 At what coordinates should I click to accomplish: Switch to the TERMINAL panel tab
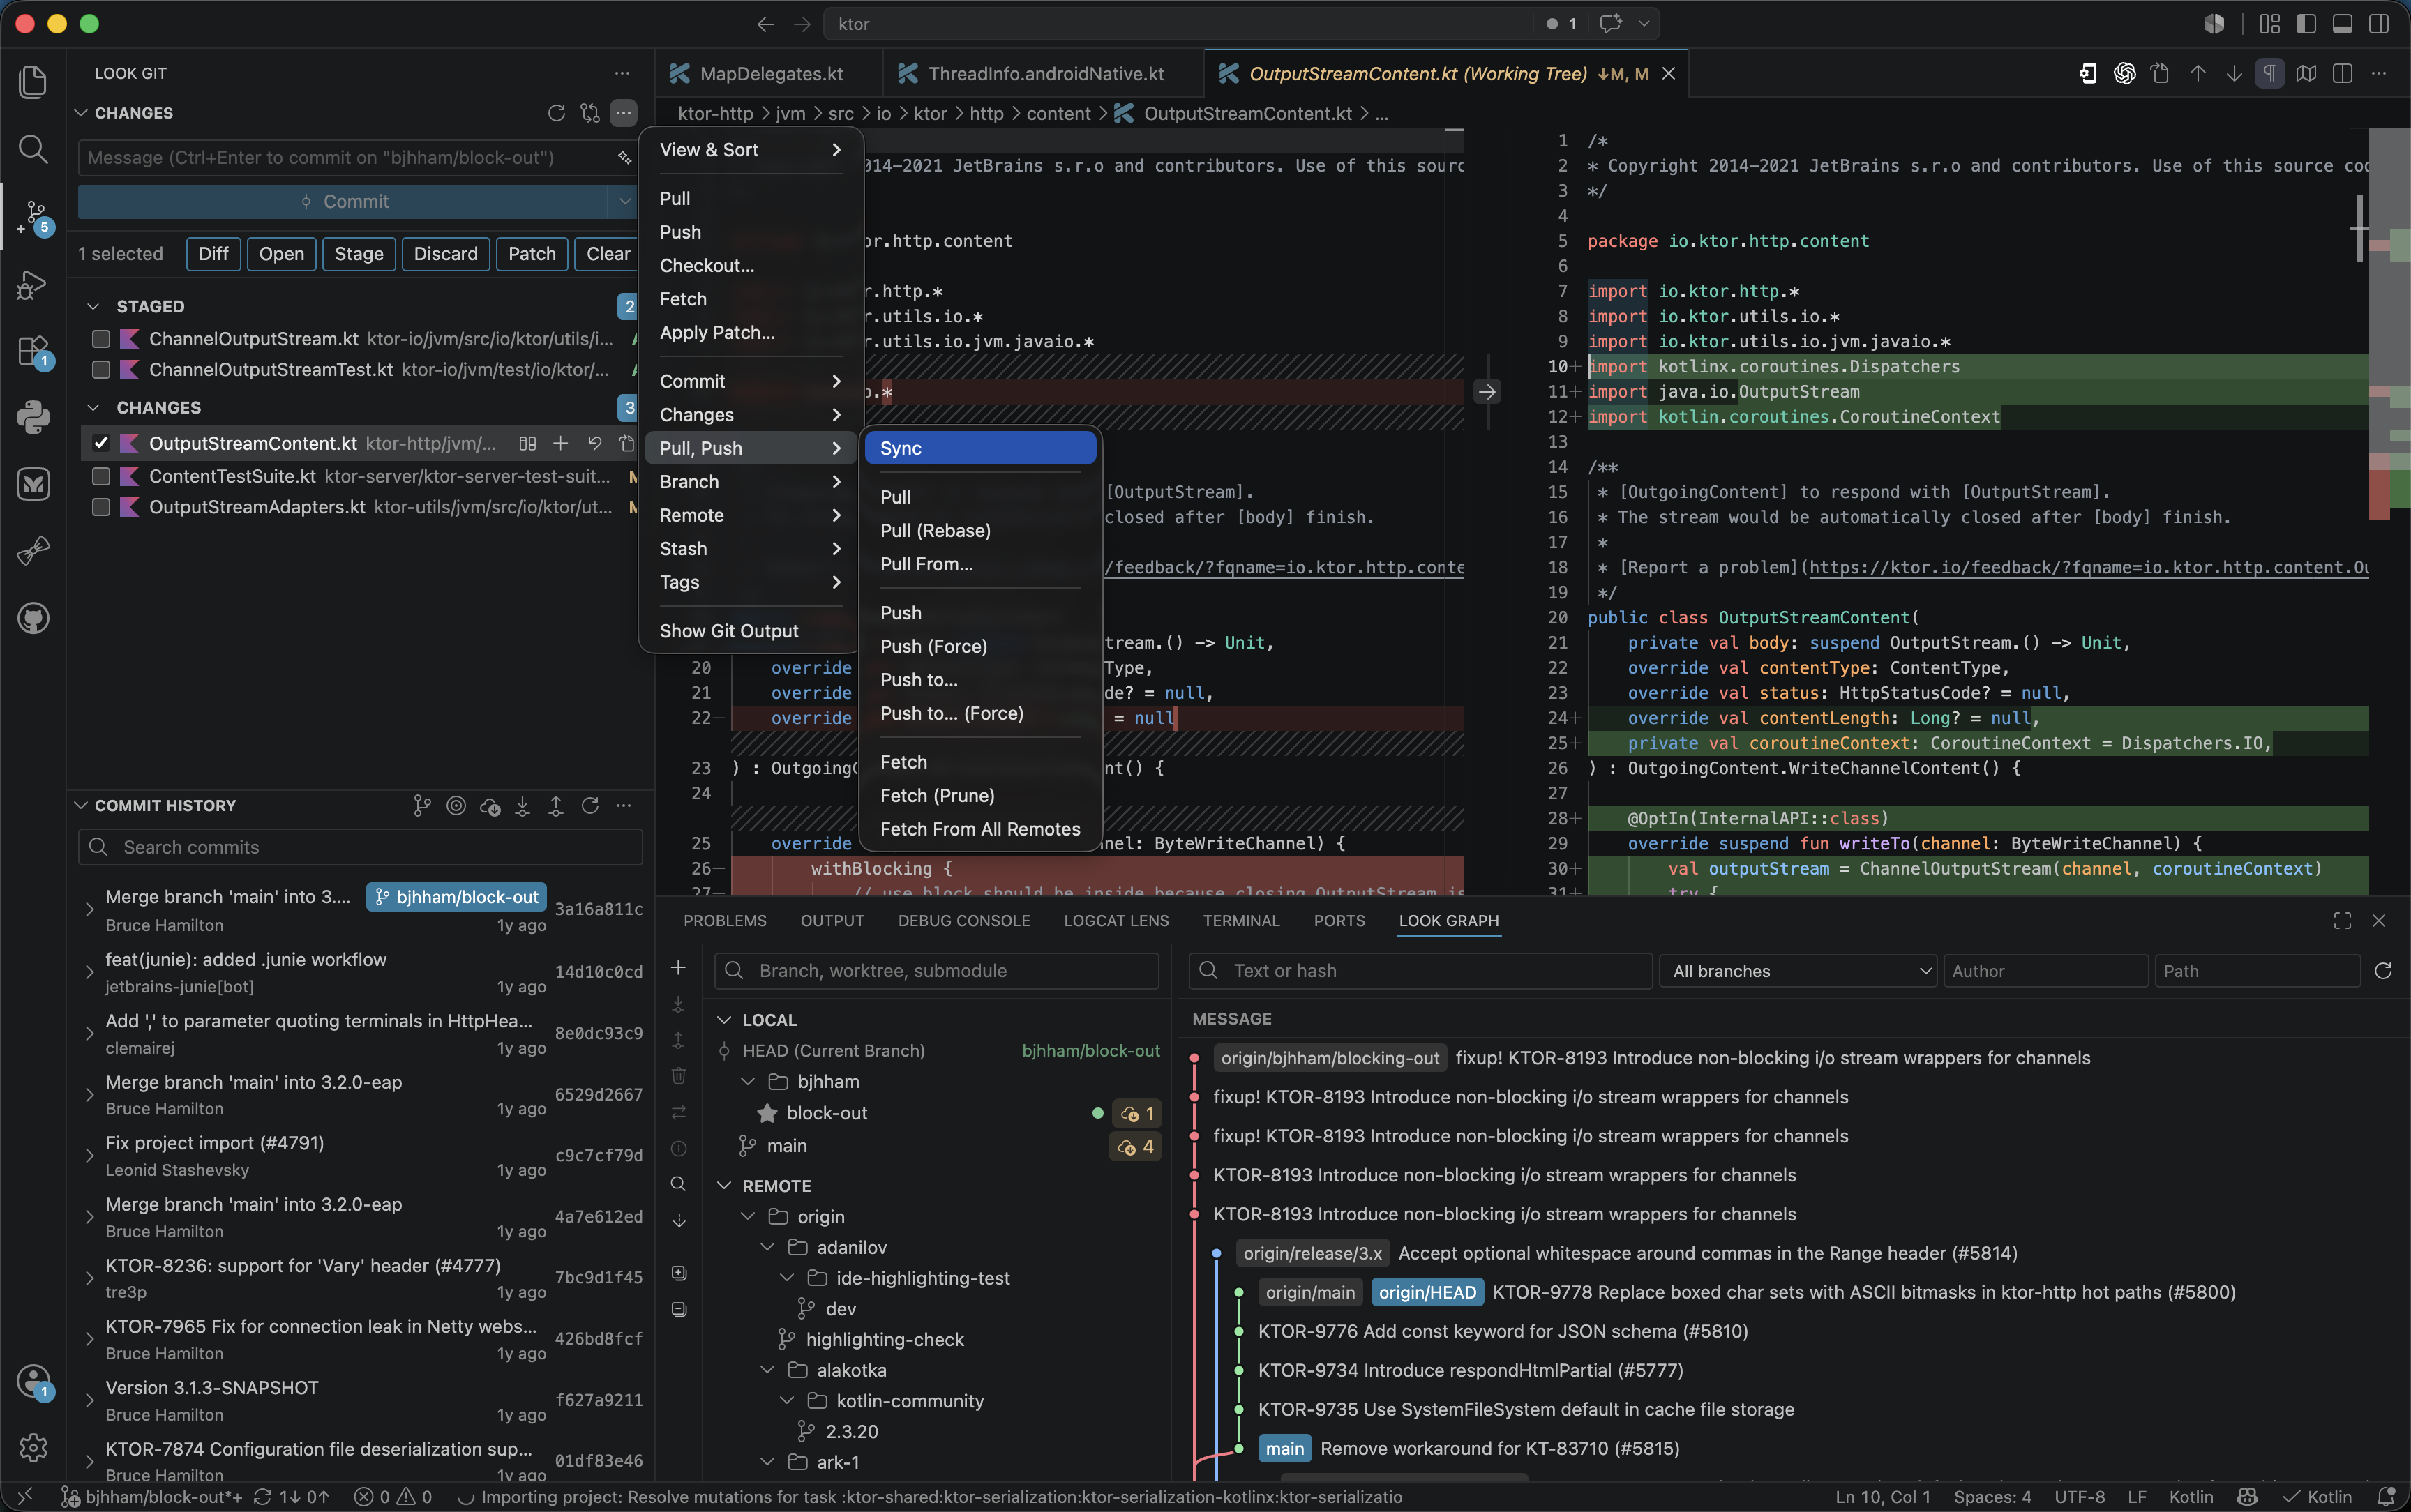pyautogui.click(x=1241, y=921)
